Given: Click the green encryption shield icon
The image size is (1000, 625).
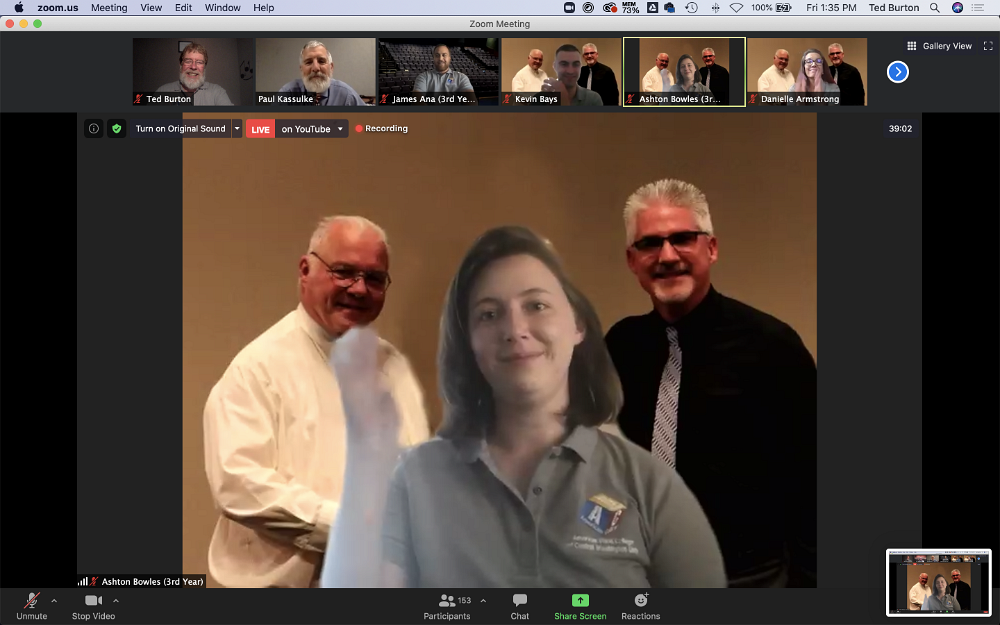Looking at the screenshot, I should tap(117, 128).
